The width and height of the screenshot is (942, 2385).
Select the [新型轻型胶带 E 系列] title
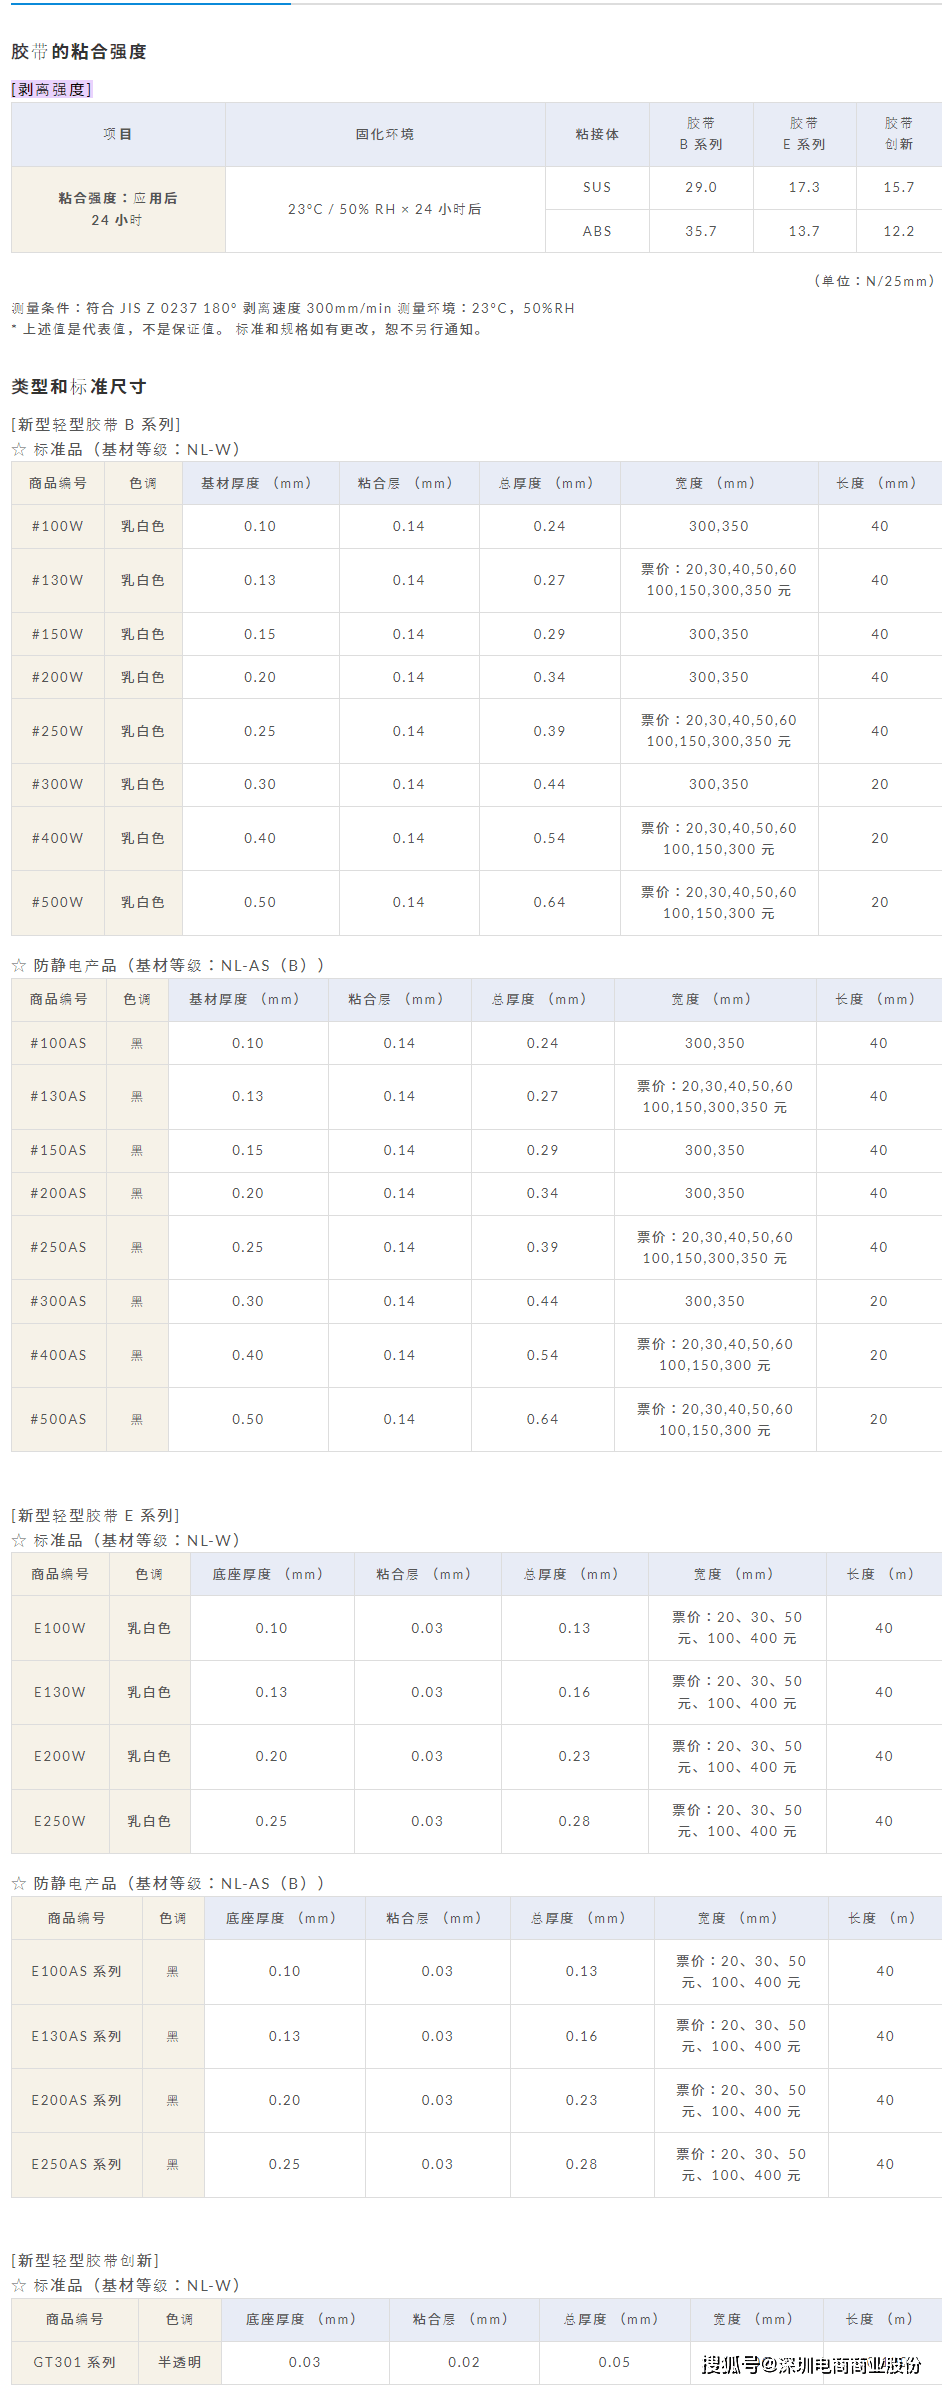[96, 1516]
